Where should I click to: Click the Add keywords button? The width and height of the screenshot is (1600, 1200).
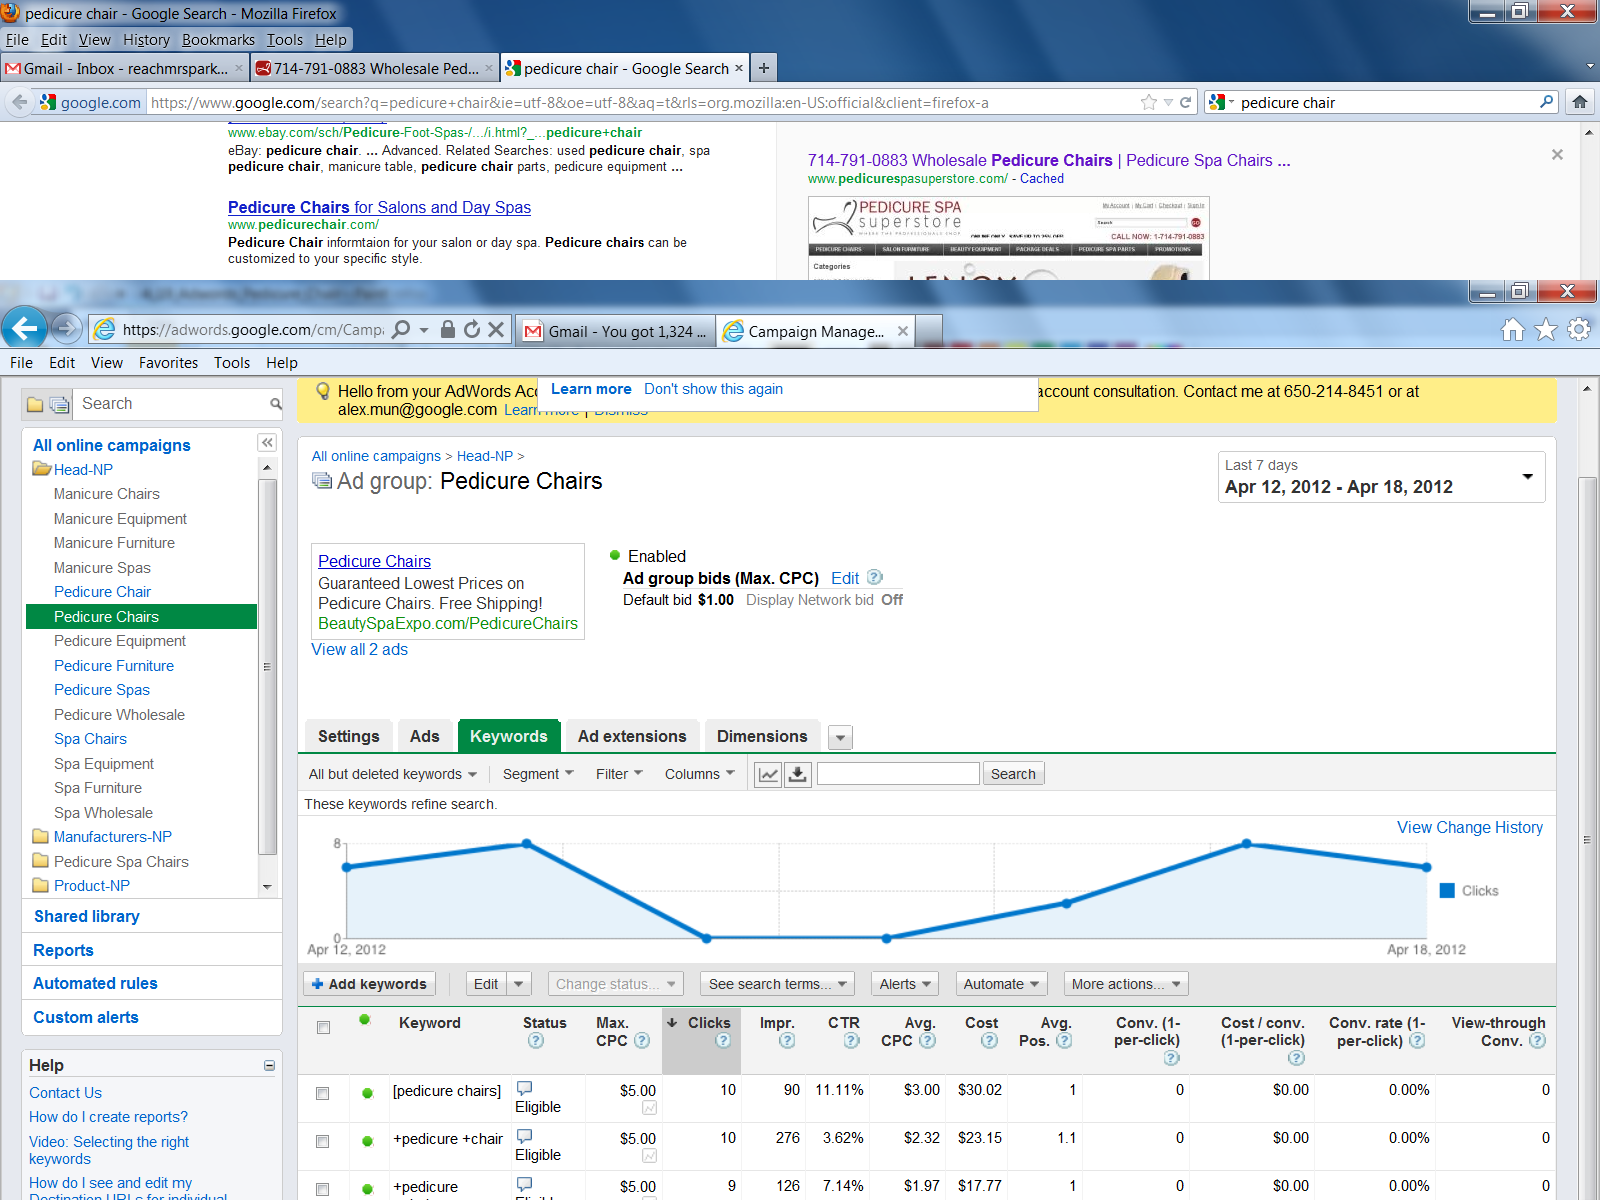[369, 984]
